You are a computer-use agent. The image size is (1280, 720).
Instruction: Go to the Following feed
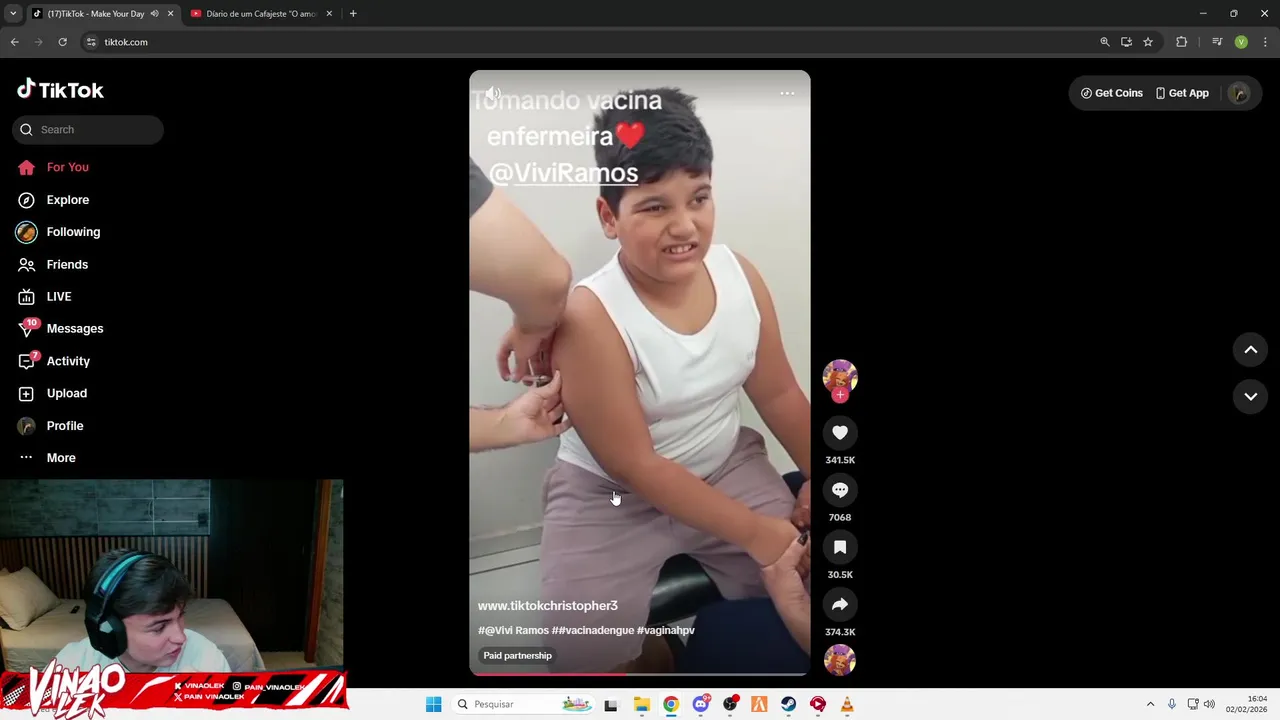58,232
